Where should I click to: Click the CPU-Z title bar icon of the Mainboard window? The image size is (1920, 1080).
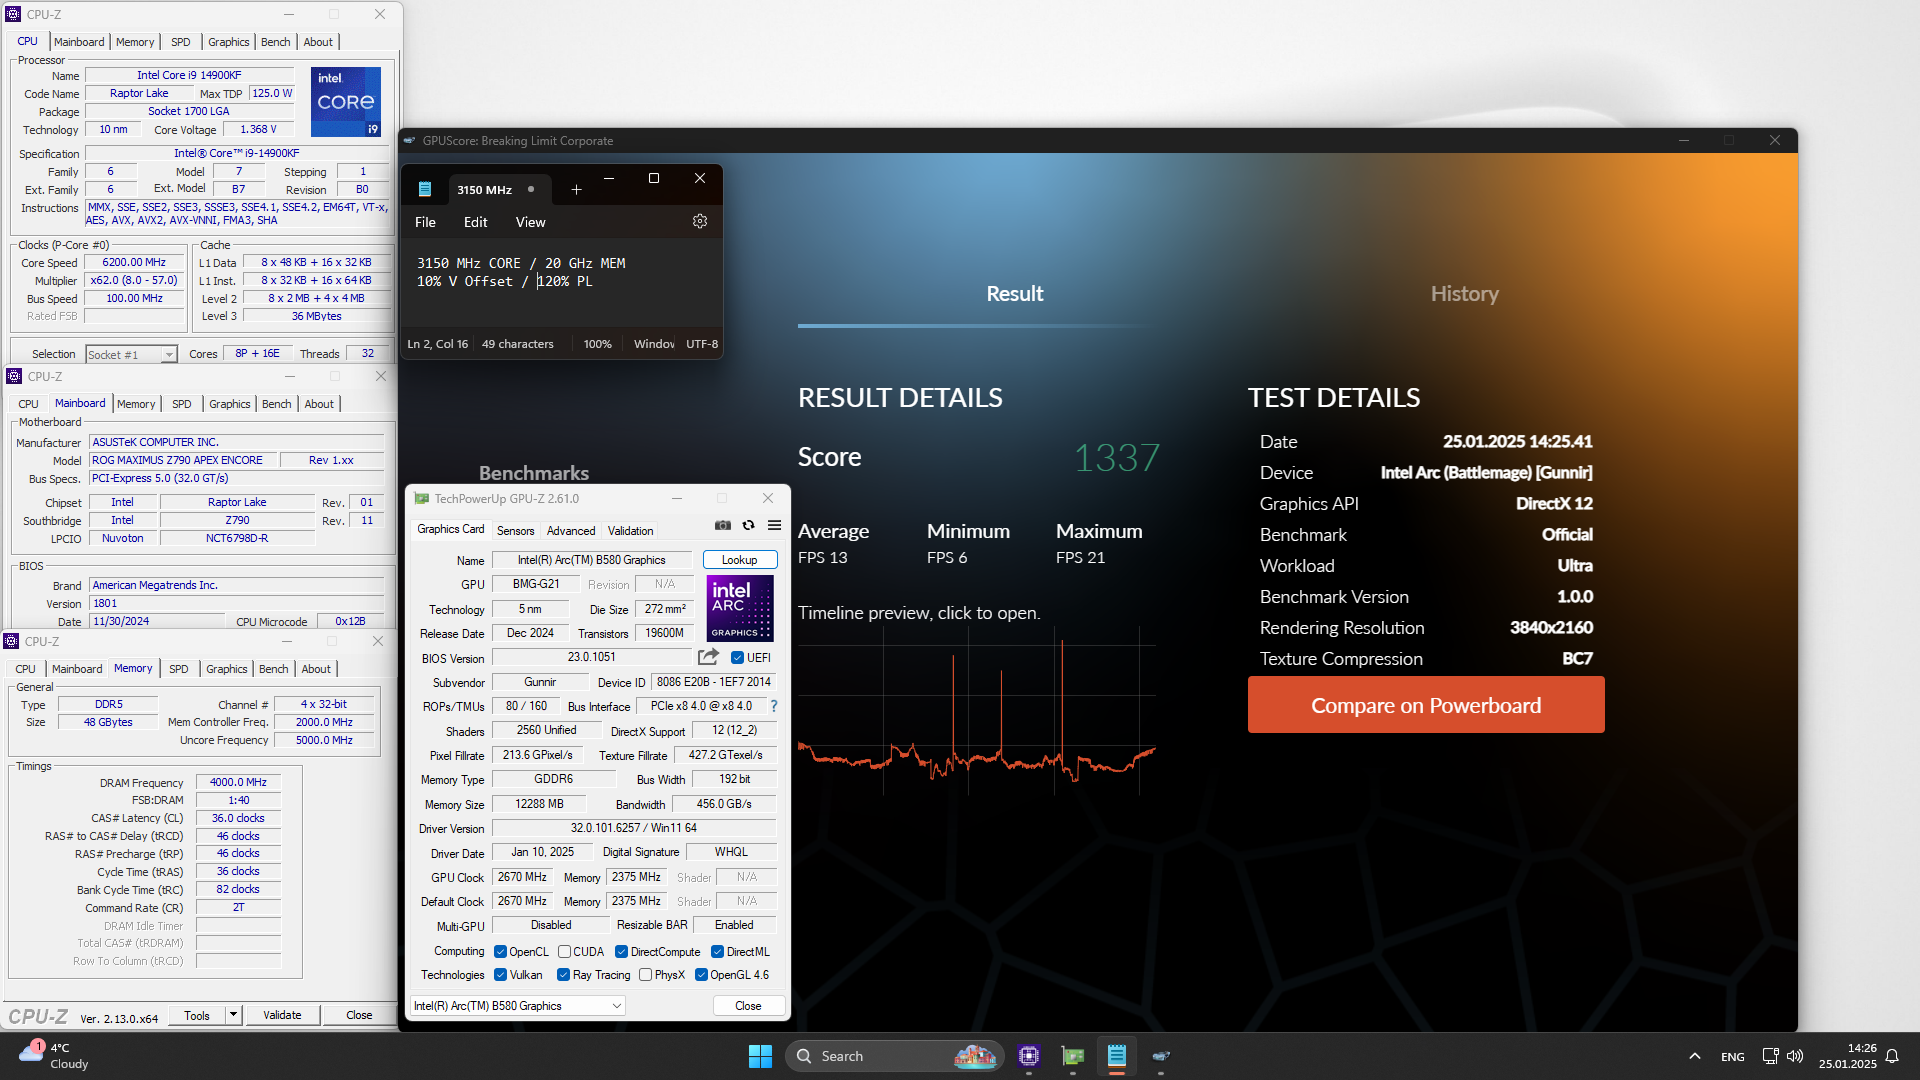point(14,376)
